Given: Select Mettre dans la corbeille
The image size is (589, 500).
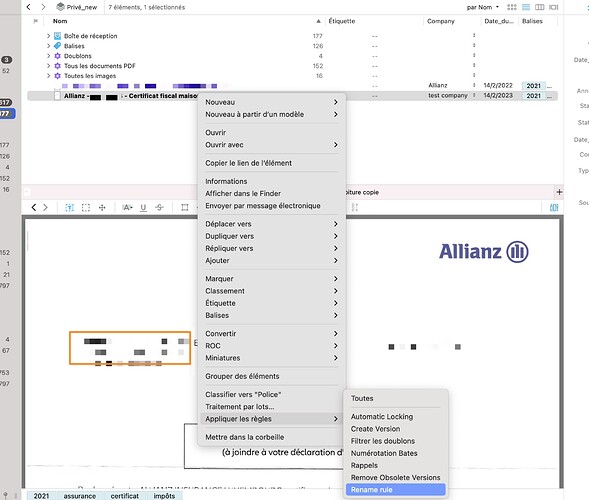Looking at the screenshot, I should pyautogui.click(x=245, y=437).
